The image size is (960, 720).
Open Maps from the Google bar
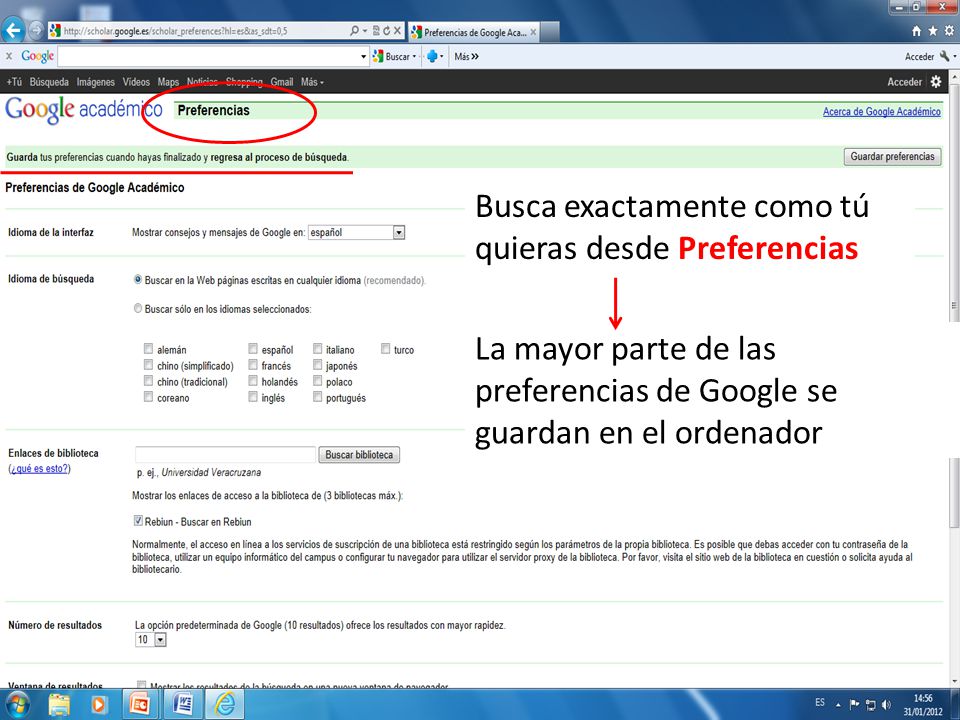click(168, 81)
